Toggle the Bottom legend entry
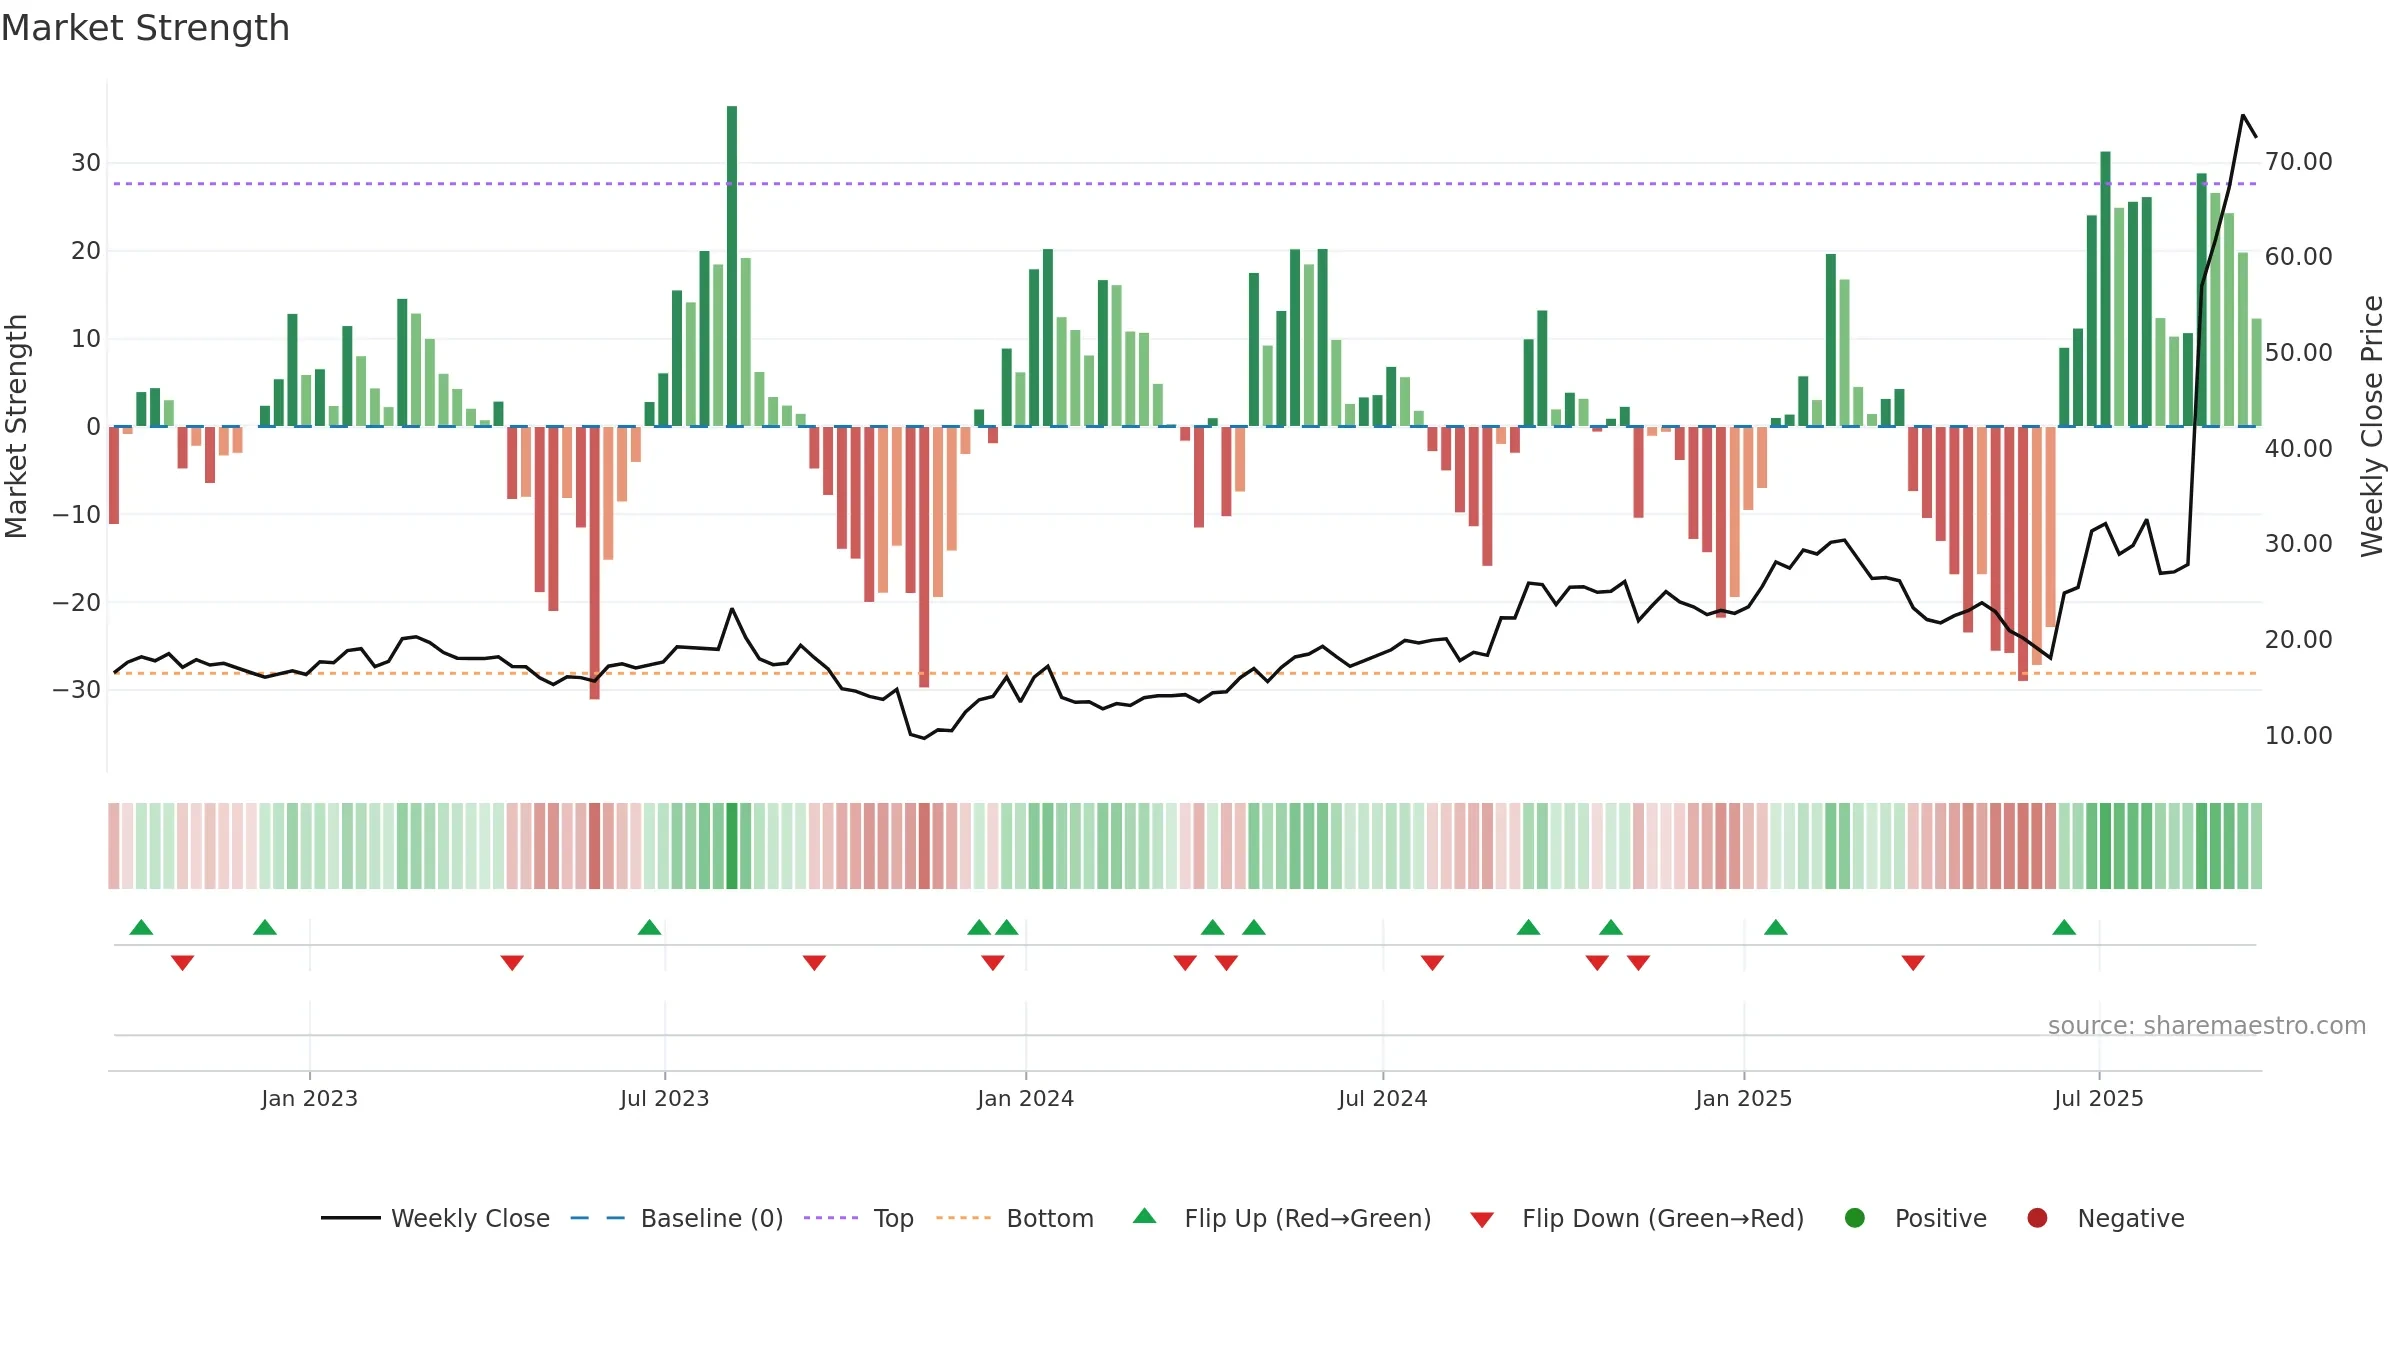The width and height of the screenshot is (2400, 1350). click(1015, 1218)
